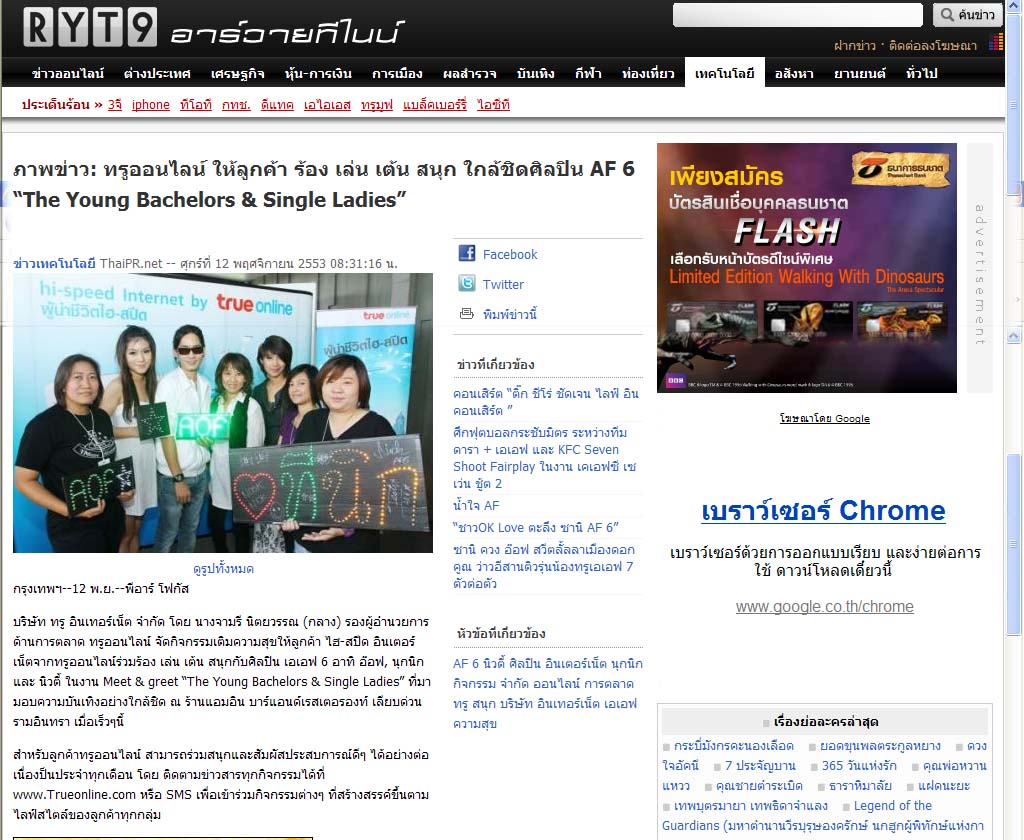Open hot topic 3จี link
Screen dimensions: 1024x840
click(115, 105)
